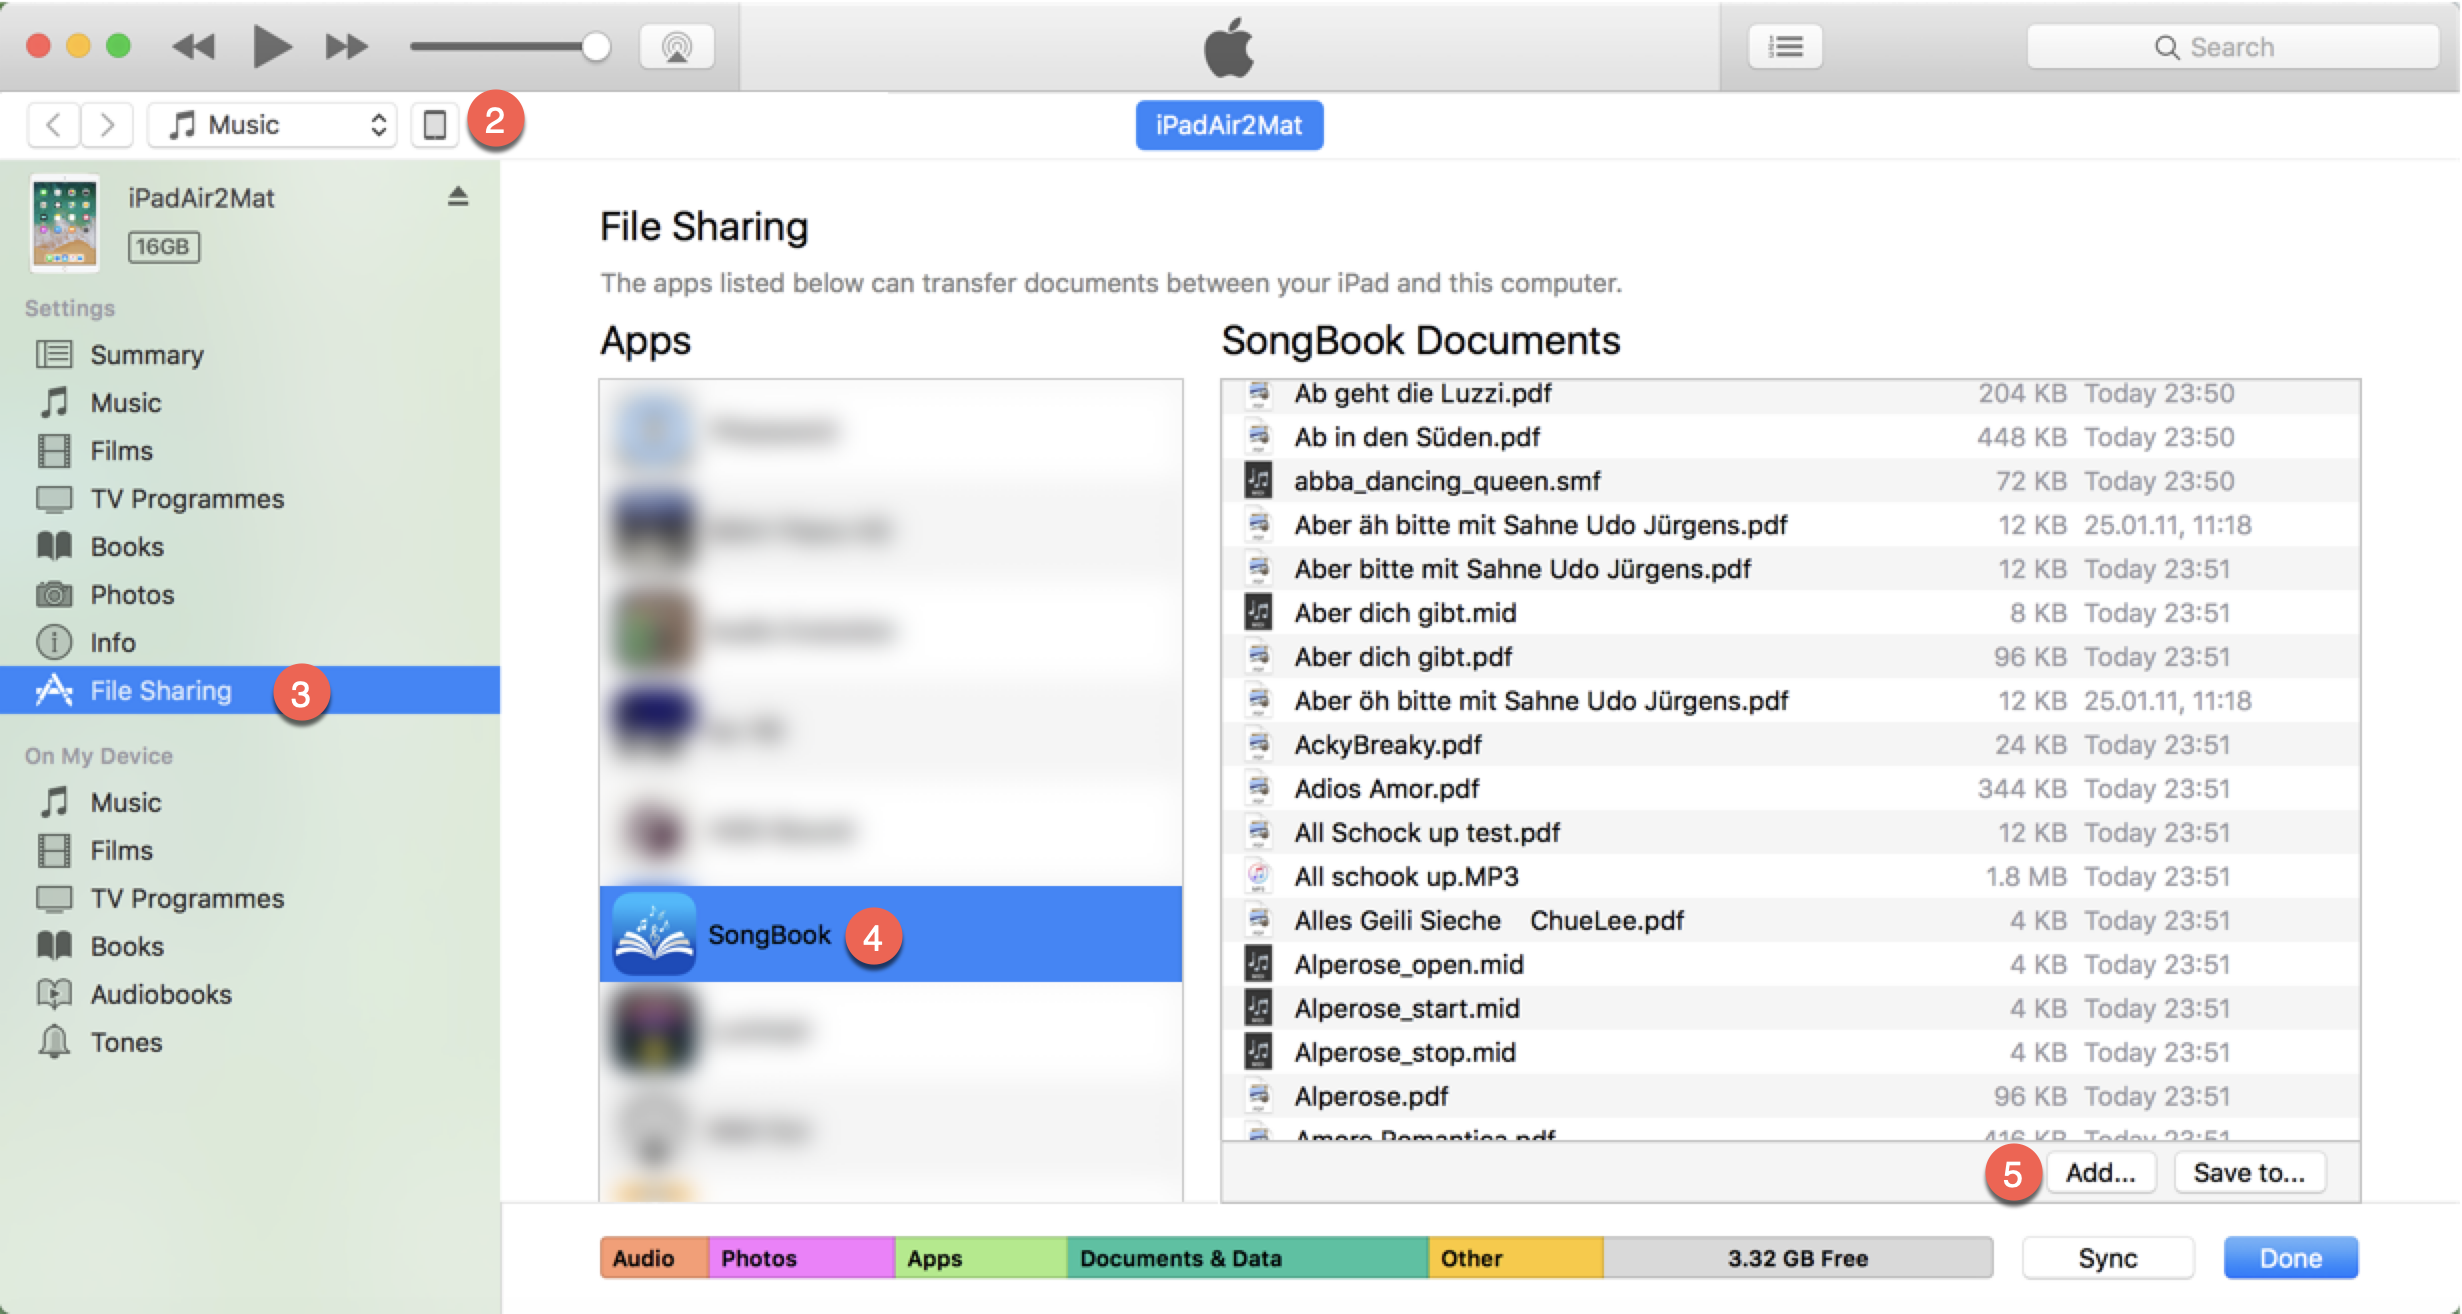Click the Up Next list icon
The width and height of the screenshot is (2462, 1314).
pos(1785,47)
